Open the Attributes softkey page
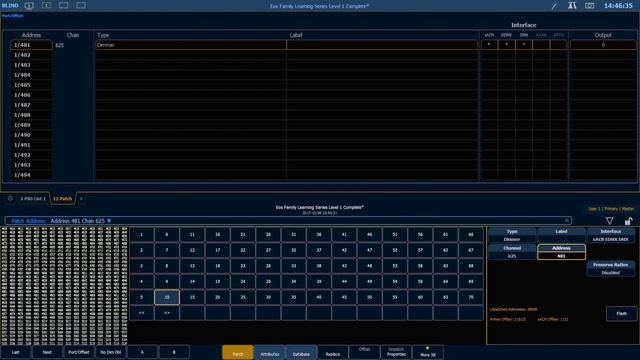Viewport: 640px width, 360px height. pyautogui.click(x=270, y=353)
